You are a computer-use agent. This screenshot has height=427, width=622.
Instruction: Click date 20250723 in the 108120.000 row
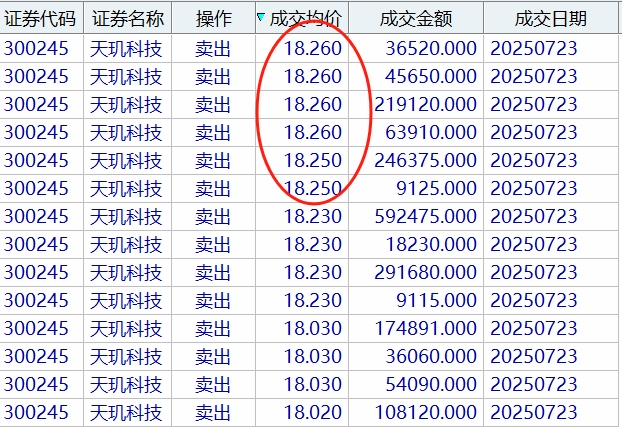coord(534,412)
